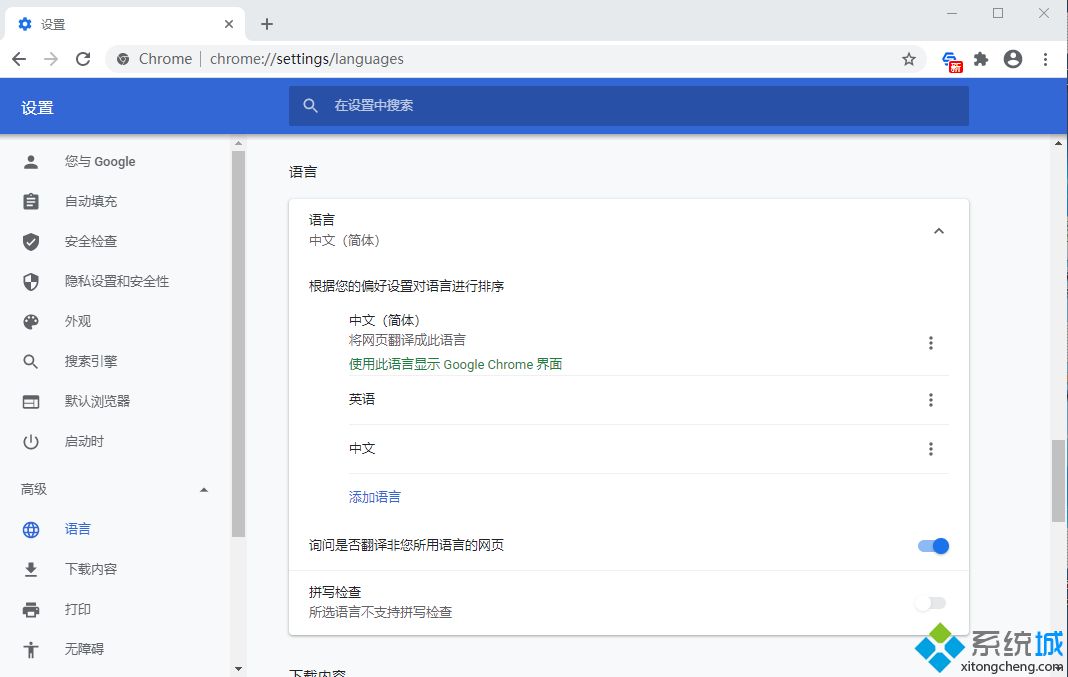Turn off the translate-pages offer toggle
Image resolution: width=1068 pixels, height=677 pixels.
[933, 546]
